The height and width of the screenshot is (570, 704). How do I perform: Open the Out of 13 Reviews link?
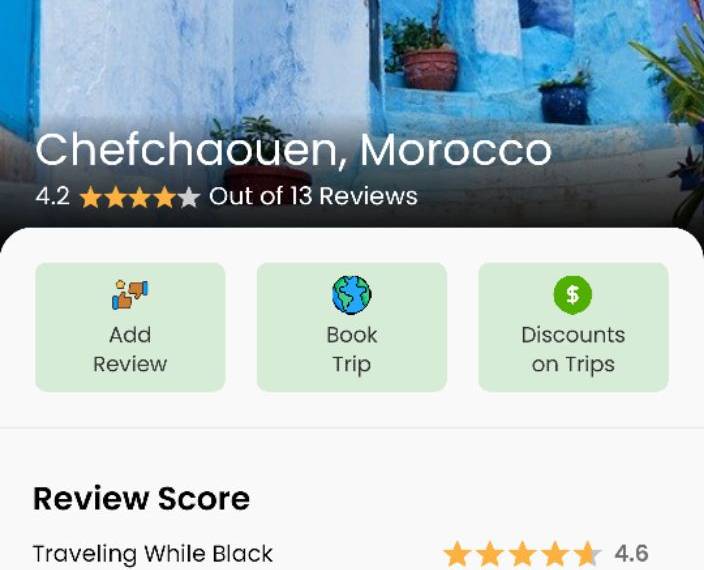[x=313, y=197]
